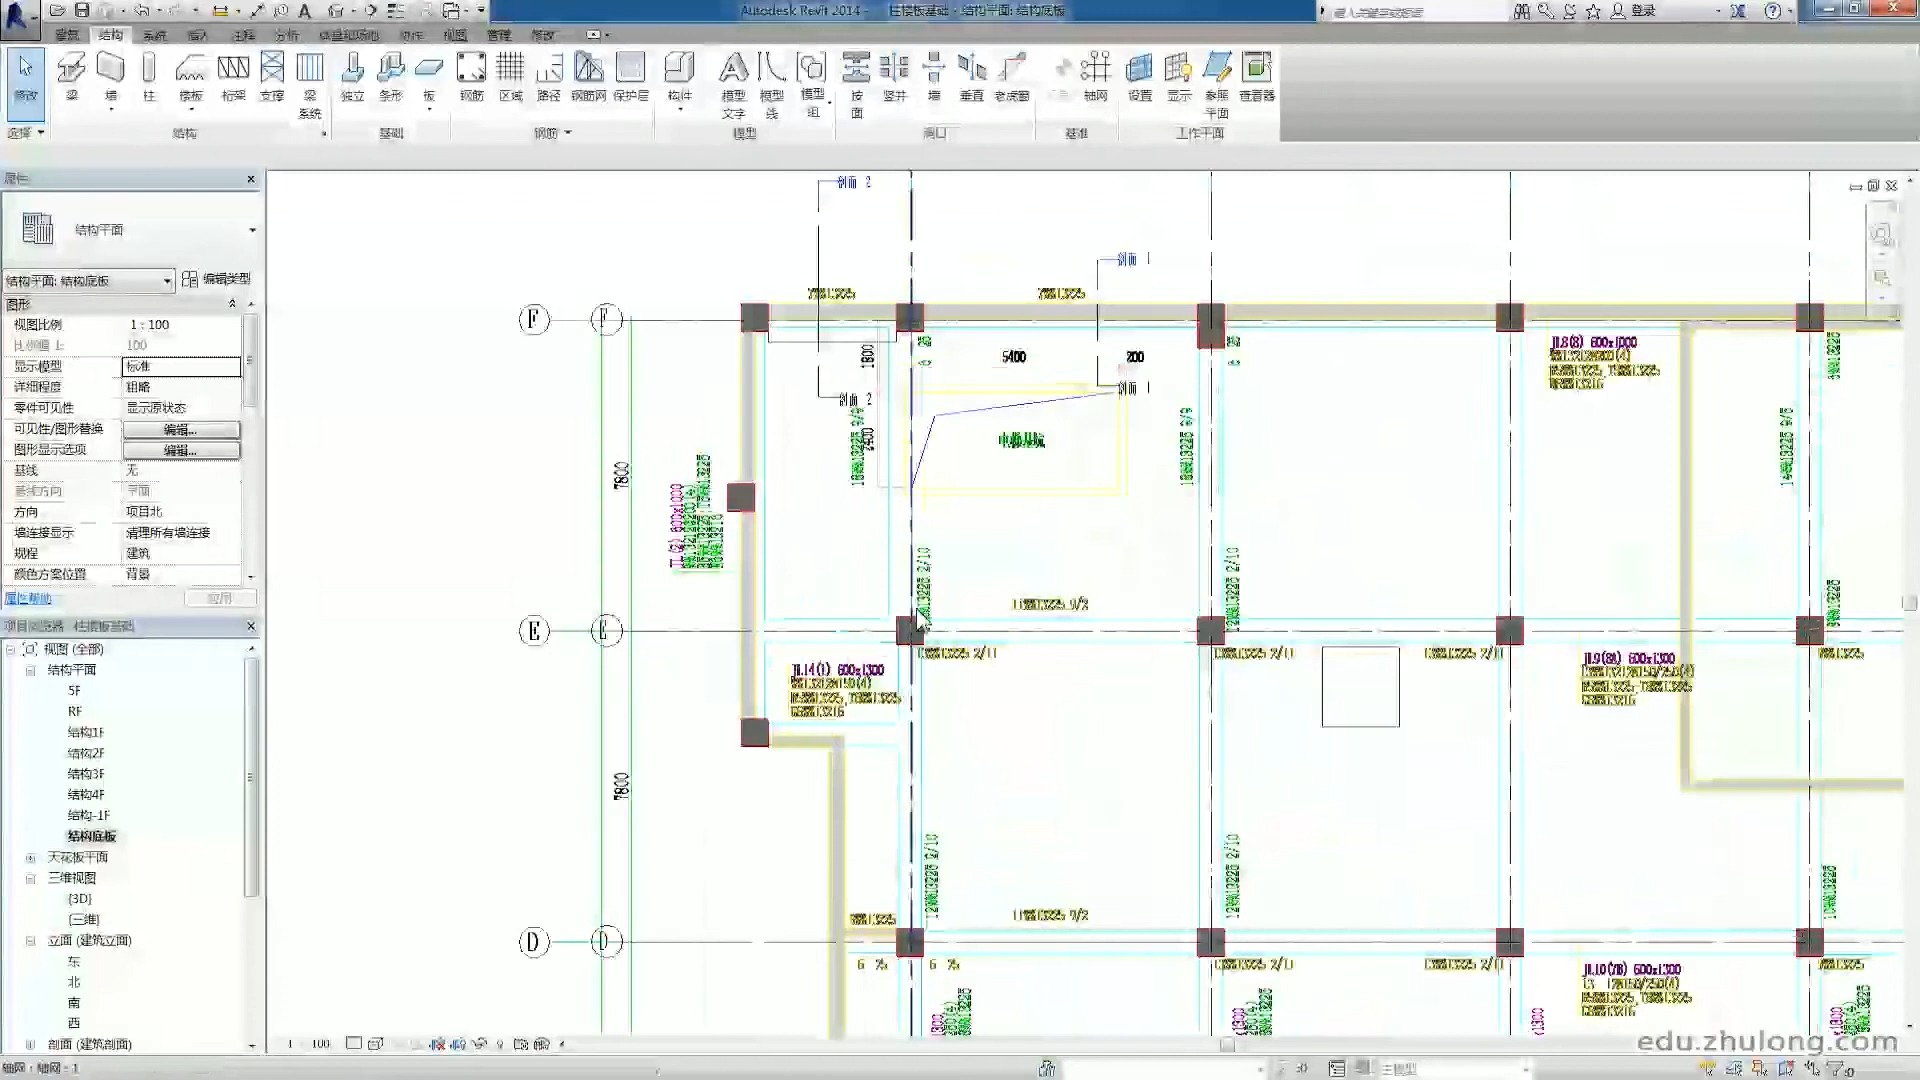Close the Project Browser panel
Image resolution: width=1920 pixels, height=1080 pixels.
[251, 626]
